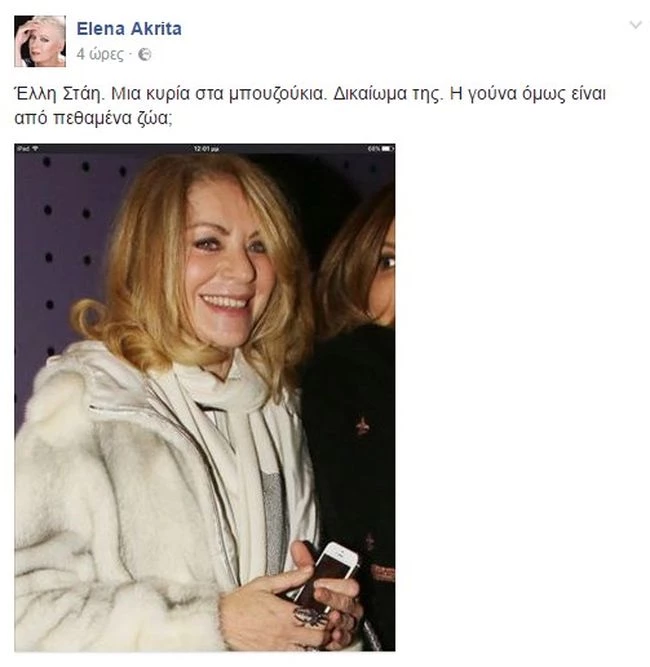
Task: Click the battery icon in photo's status bar
Action: [x=387, y=148]
